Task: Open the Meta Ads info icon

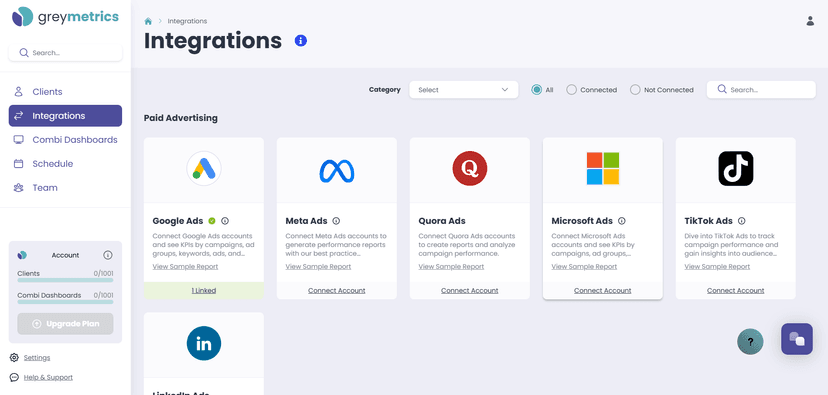Action: click(336, 221)
